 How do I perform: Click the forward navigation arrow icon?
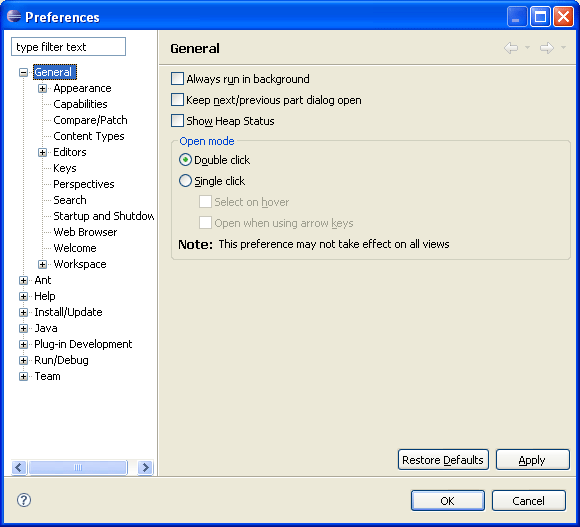[x=547, y=48]
